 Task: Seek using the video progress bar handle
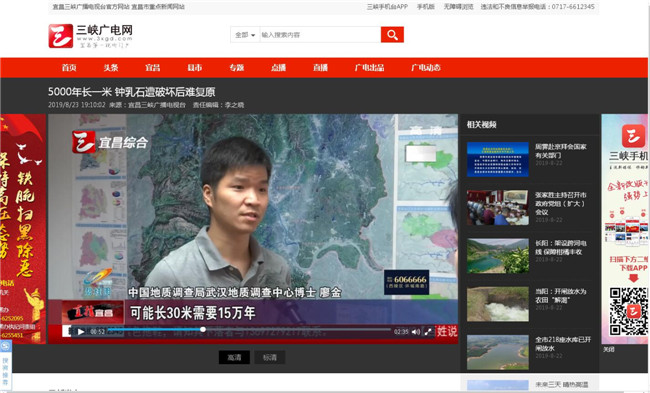pyautogui.click(x=203, y=330)
